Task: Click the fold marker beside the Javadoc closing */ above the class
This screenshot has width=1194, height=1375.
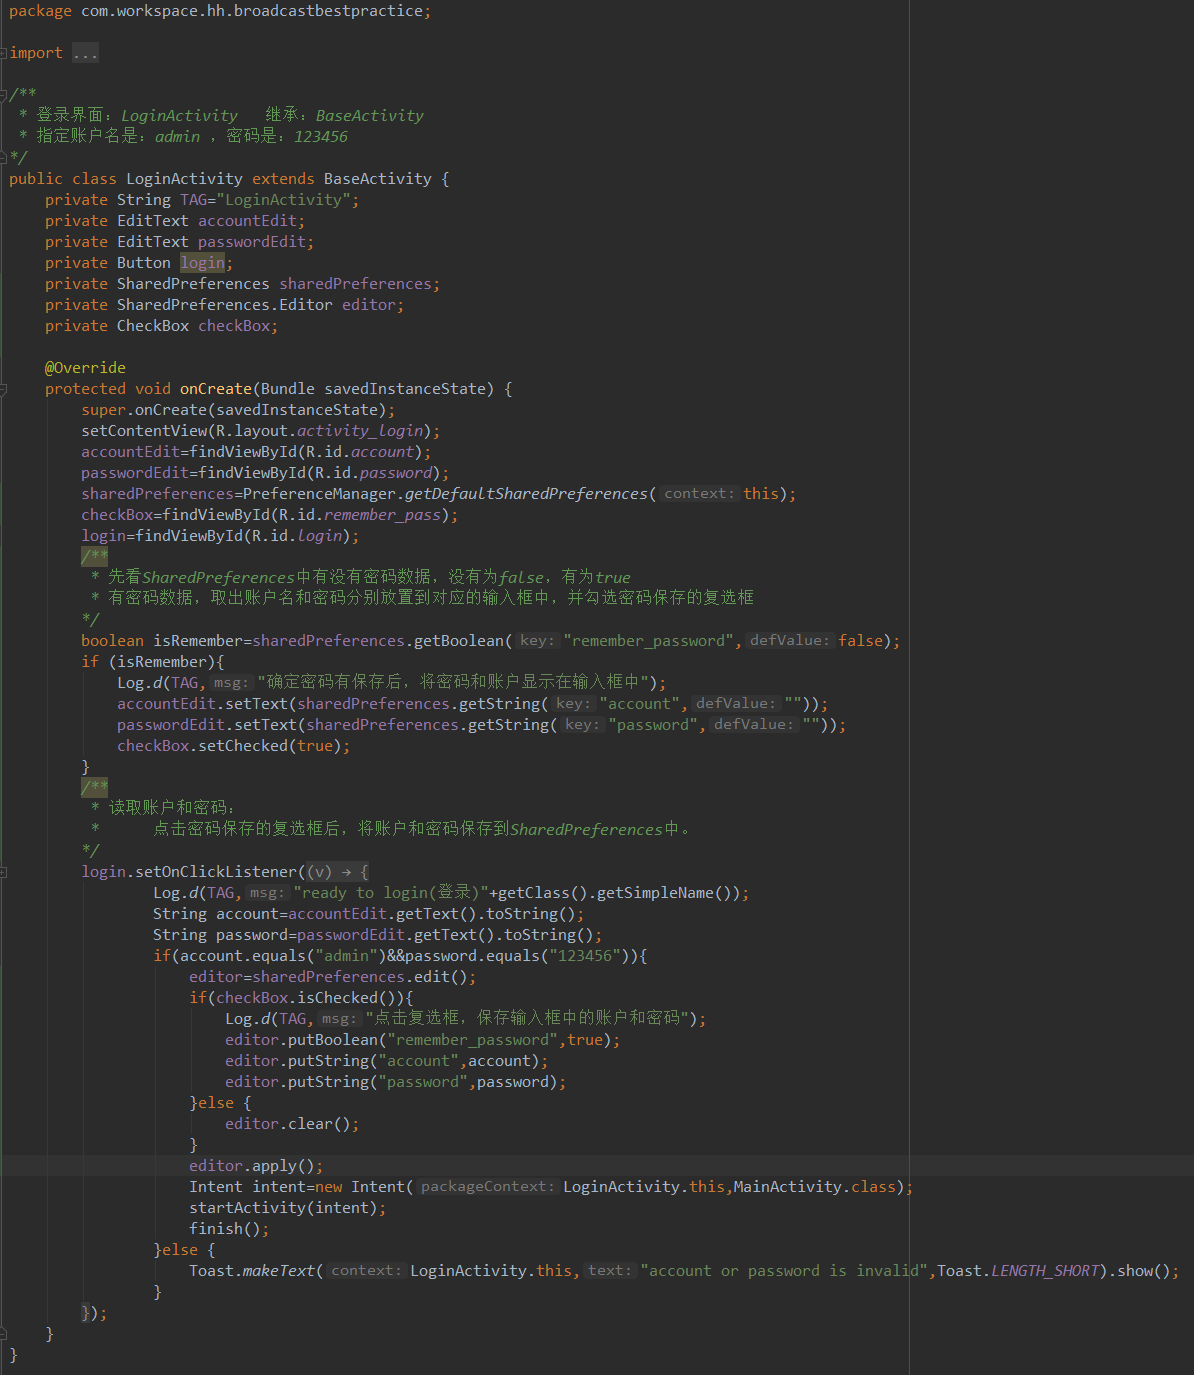Action: 4,157
